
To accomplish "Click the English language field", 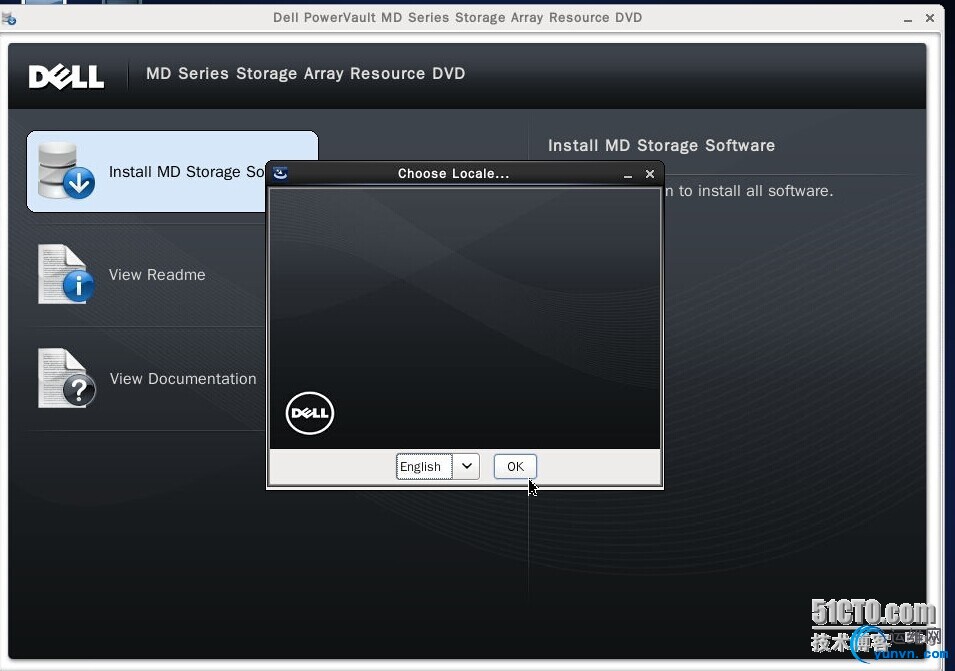I will 424,466.
